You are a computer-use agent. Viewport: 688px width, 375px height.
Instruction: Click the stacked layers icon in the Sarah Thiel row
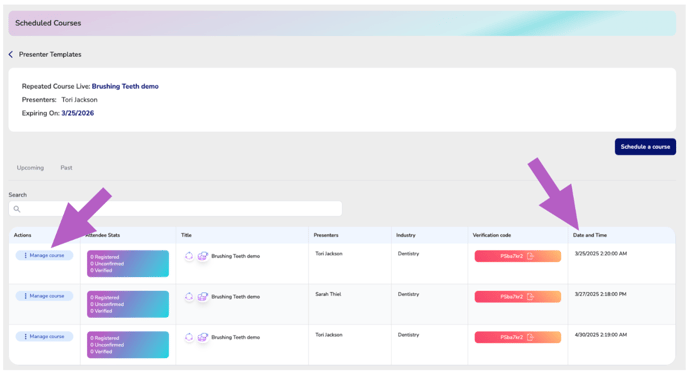(202, 297)
